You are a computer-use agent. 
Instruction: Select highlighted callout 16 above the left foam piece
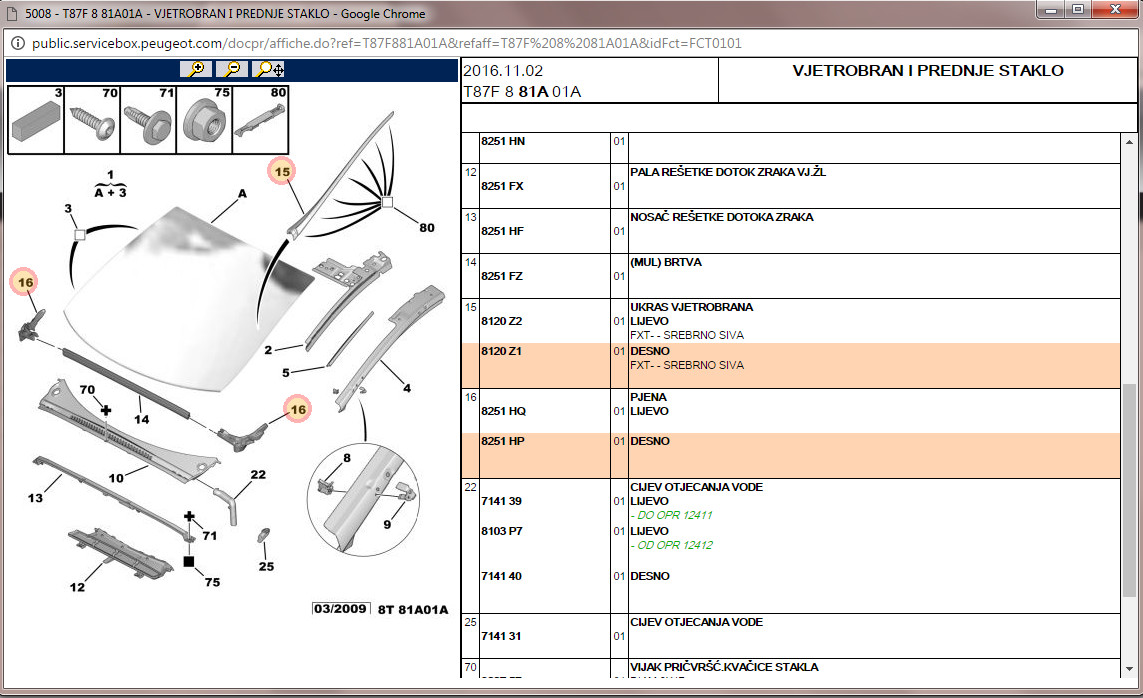[x=25, y=282]
